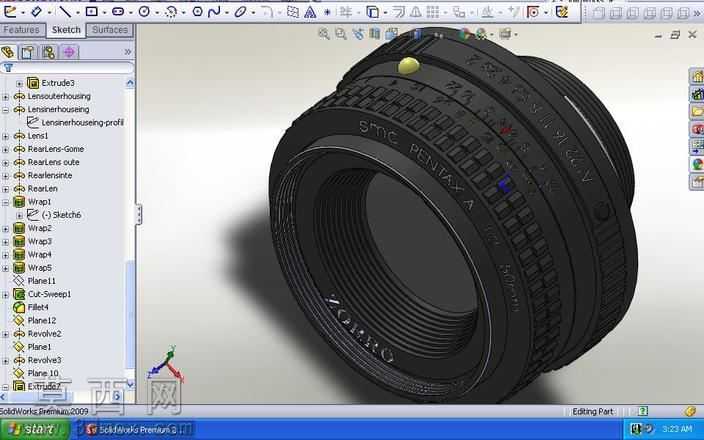The image size is (704, 440).
Task: Select the Arc sketch tool
Action: click(171, 12)
